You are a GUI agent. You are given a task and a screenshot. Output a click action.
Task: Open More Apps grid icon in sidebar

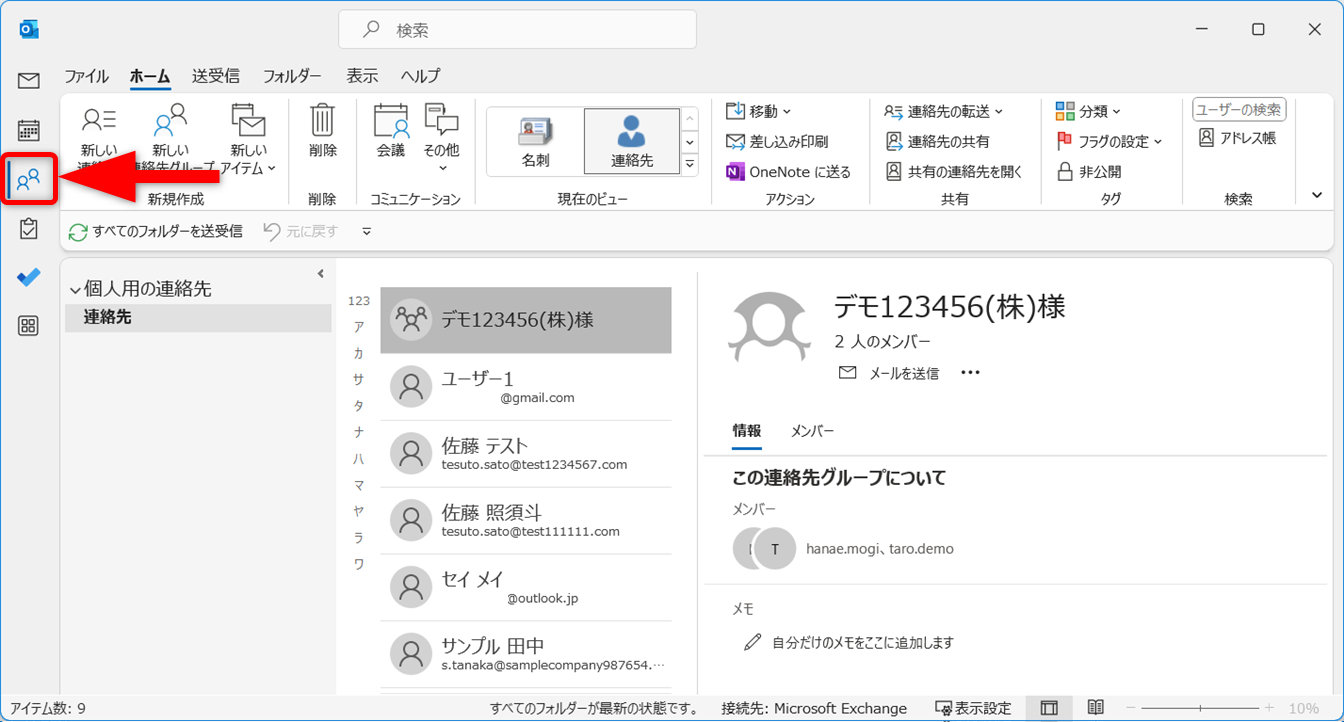point(28,326)
